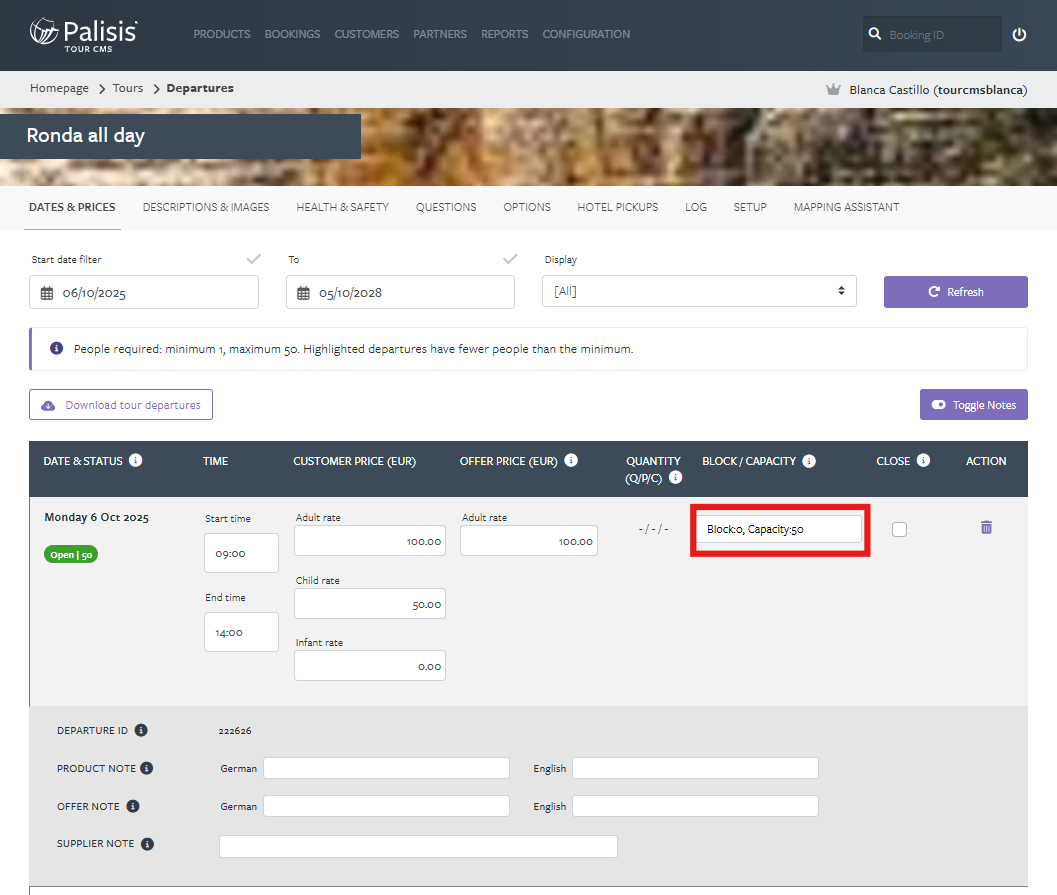1057x895 pixels.
Task: Switch to Health & Safety tab
Action: click(342, 208)
